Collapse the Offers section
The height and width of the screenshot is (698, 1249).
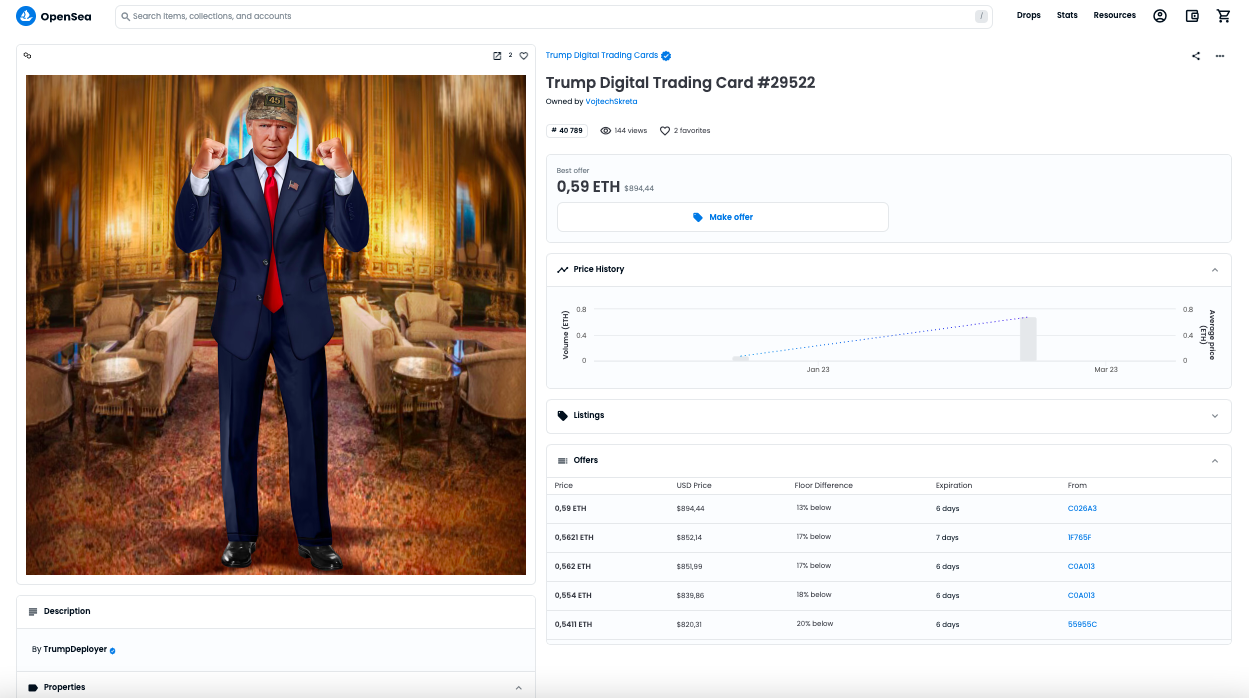point(1215,461)
